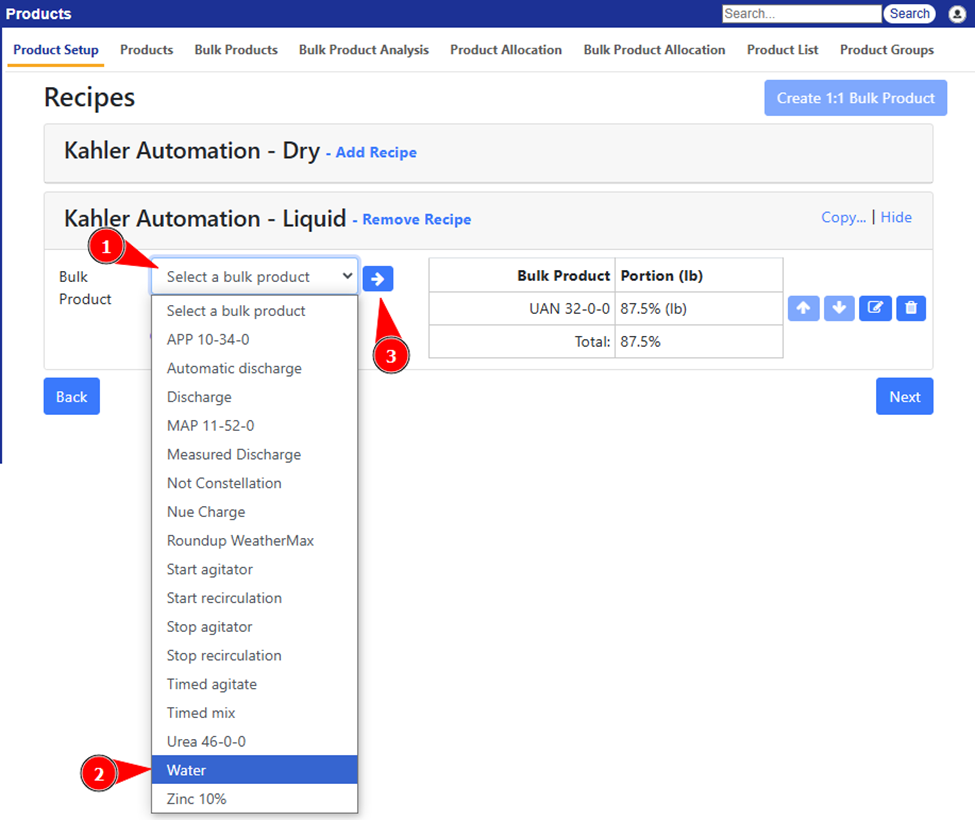Open the user account icon in the header
The width and height of the screenshot is (975, 820).
pos(957,14)
